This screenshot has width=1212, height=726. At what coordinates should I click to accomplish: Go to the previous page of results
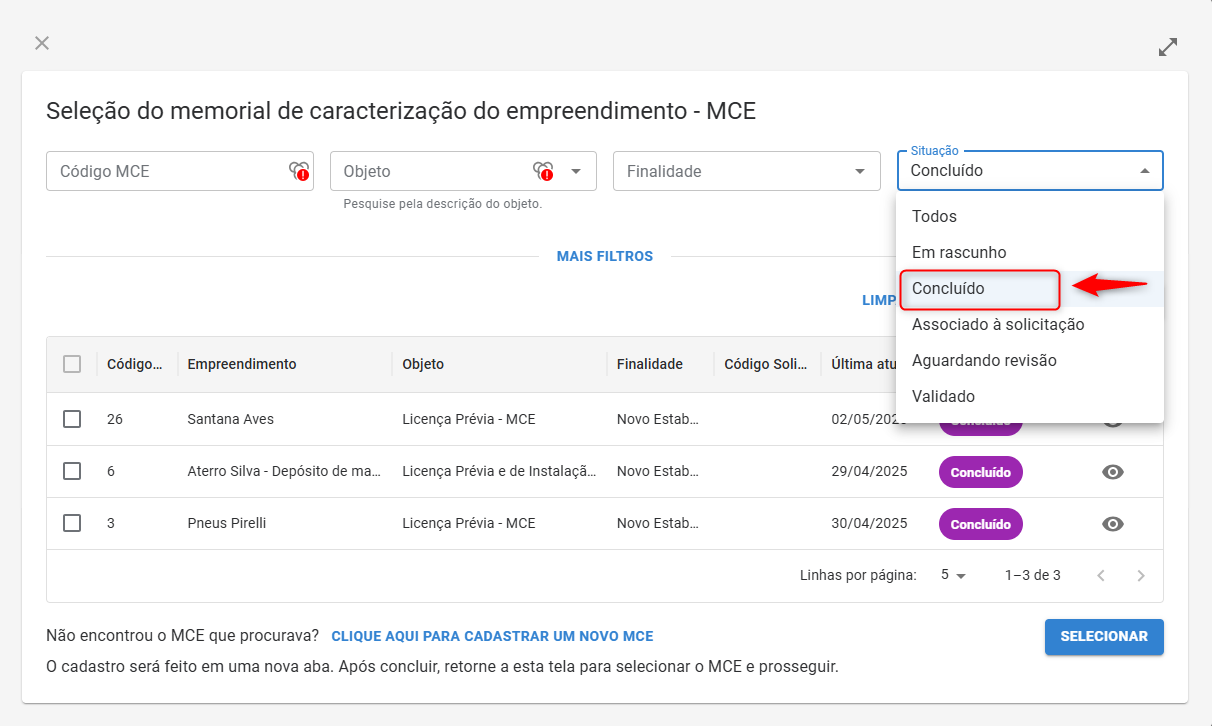coord(1101,576)
